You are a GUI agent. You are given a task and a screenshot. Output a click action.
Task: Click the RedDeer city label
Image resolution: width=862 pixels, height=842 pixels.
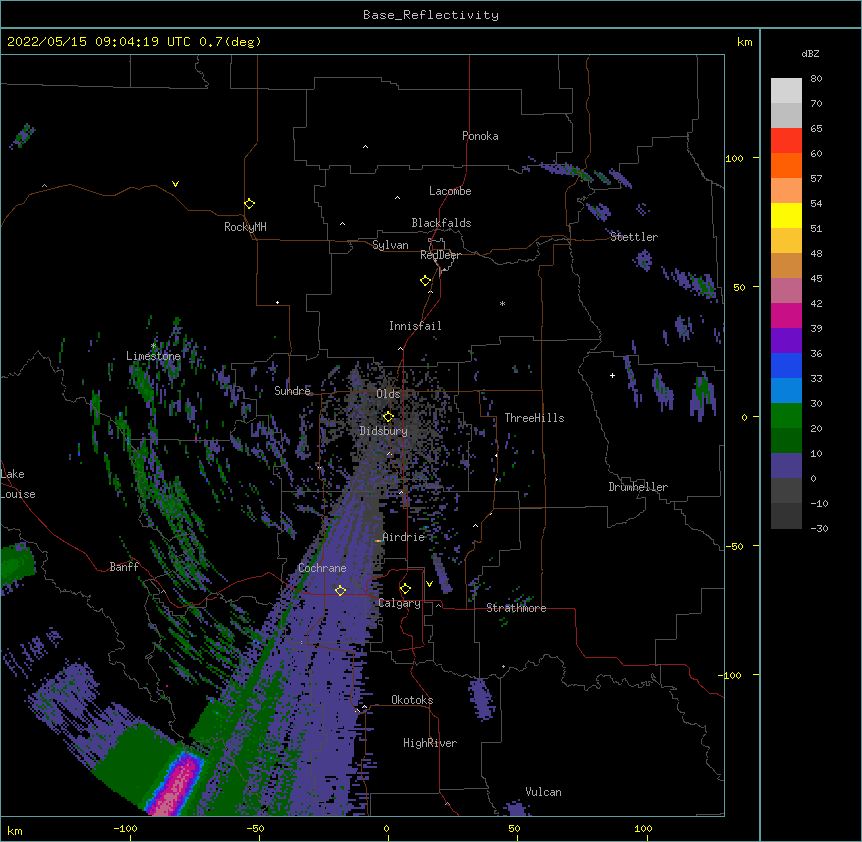[440, 255]
